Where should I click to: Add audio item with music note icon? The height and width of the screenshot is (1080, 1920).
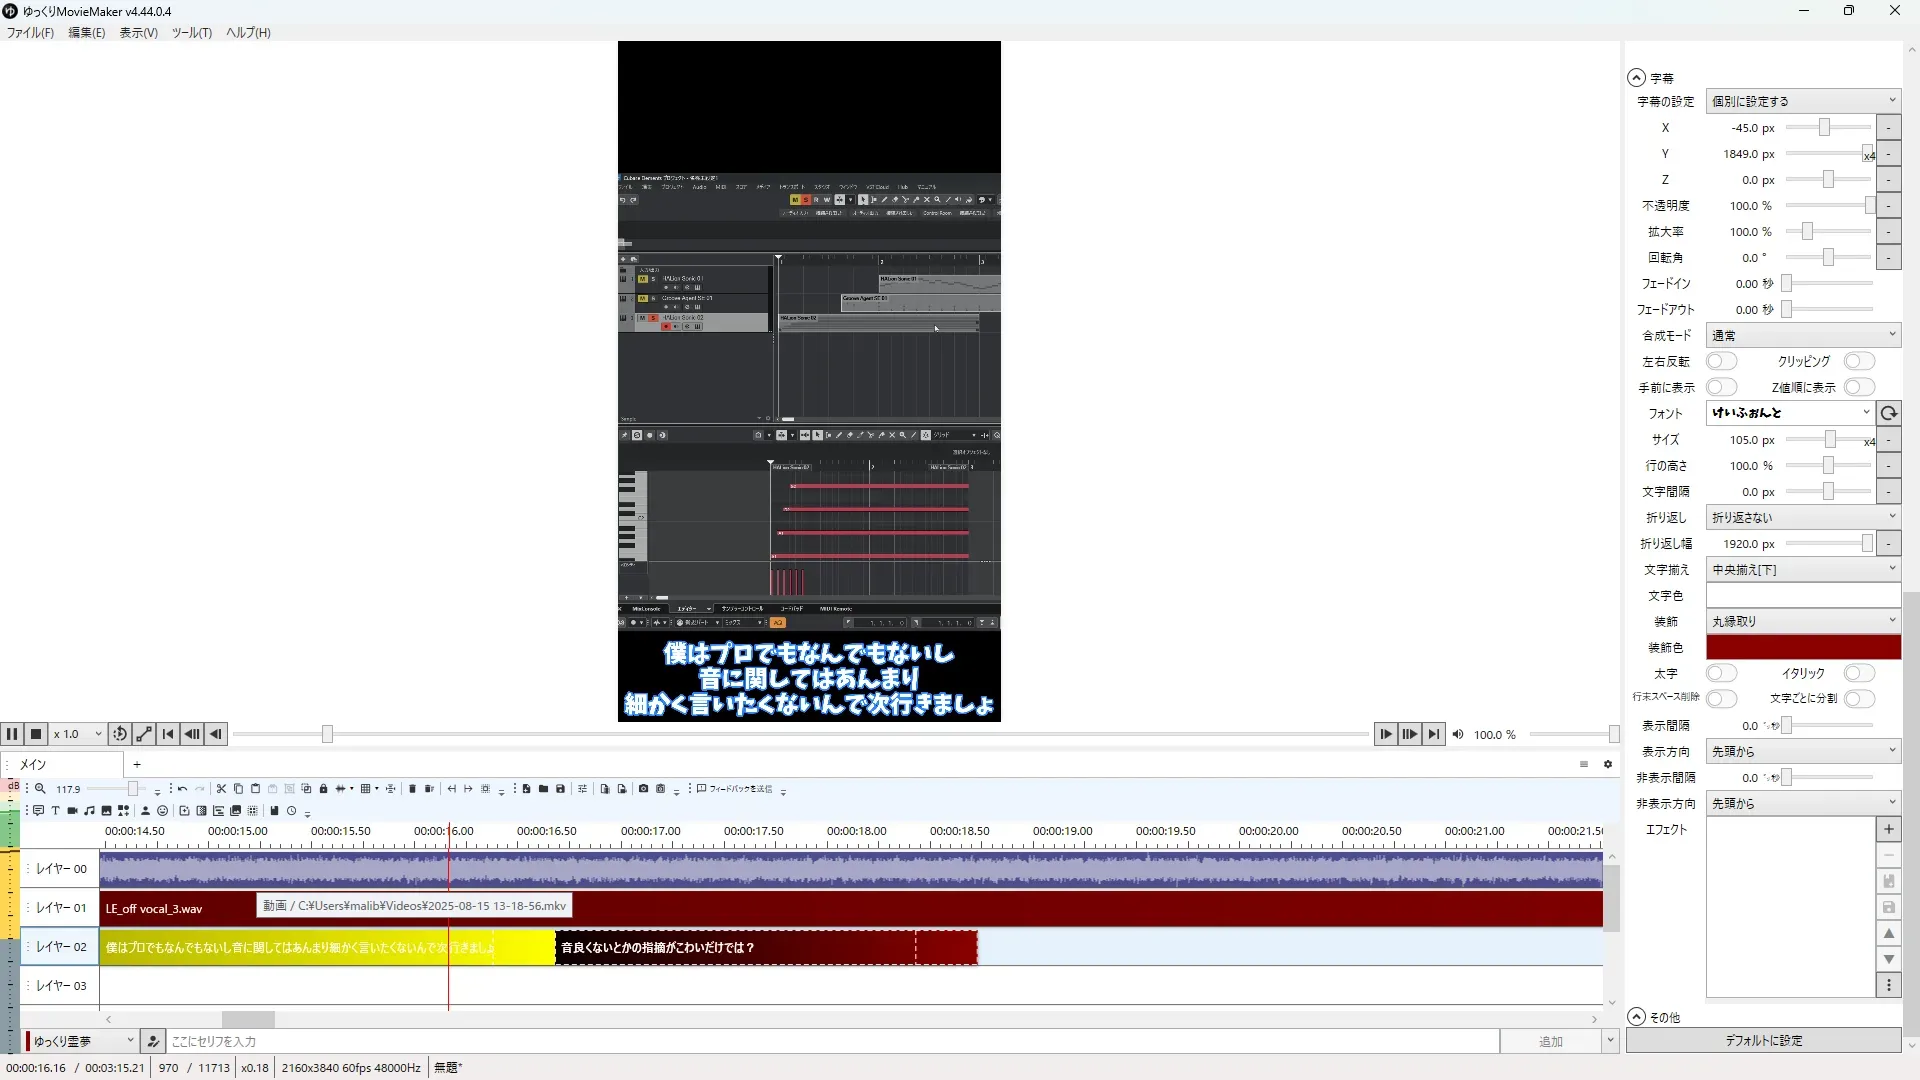[89, 811]
